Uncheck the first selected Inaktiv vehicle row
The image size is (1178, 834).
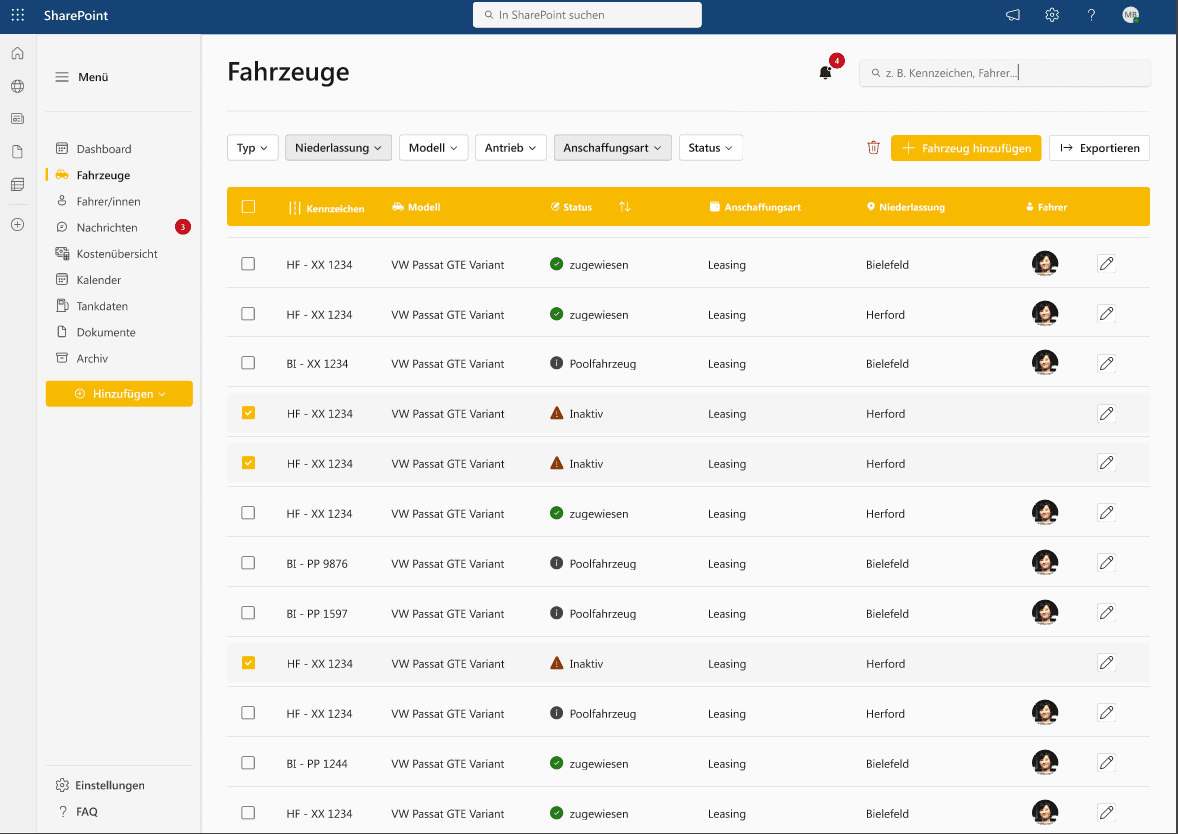pos(248,413)
